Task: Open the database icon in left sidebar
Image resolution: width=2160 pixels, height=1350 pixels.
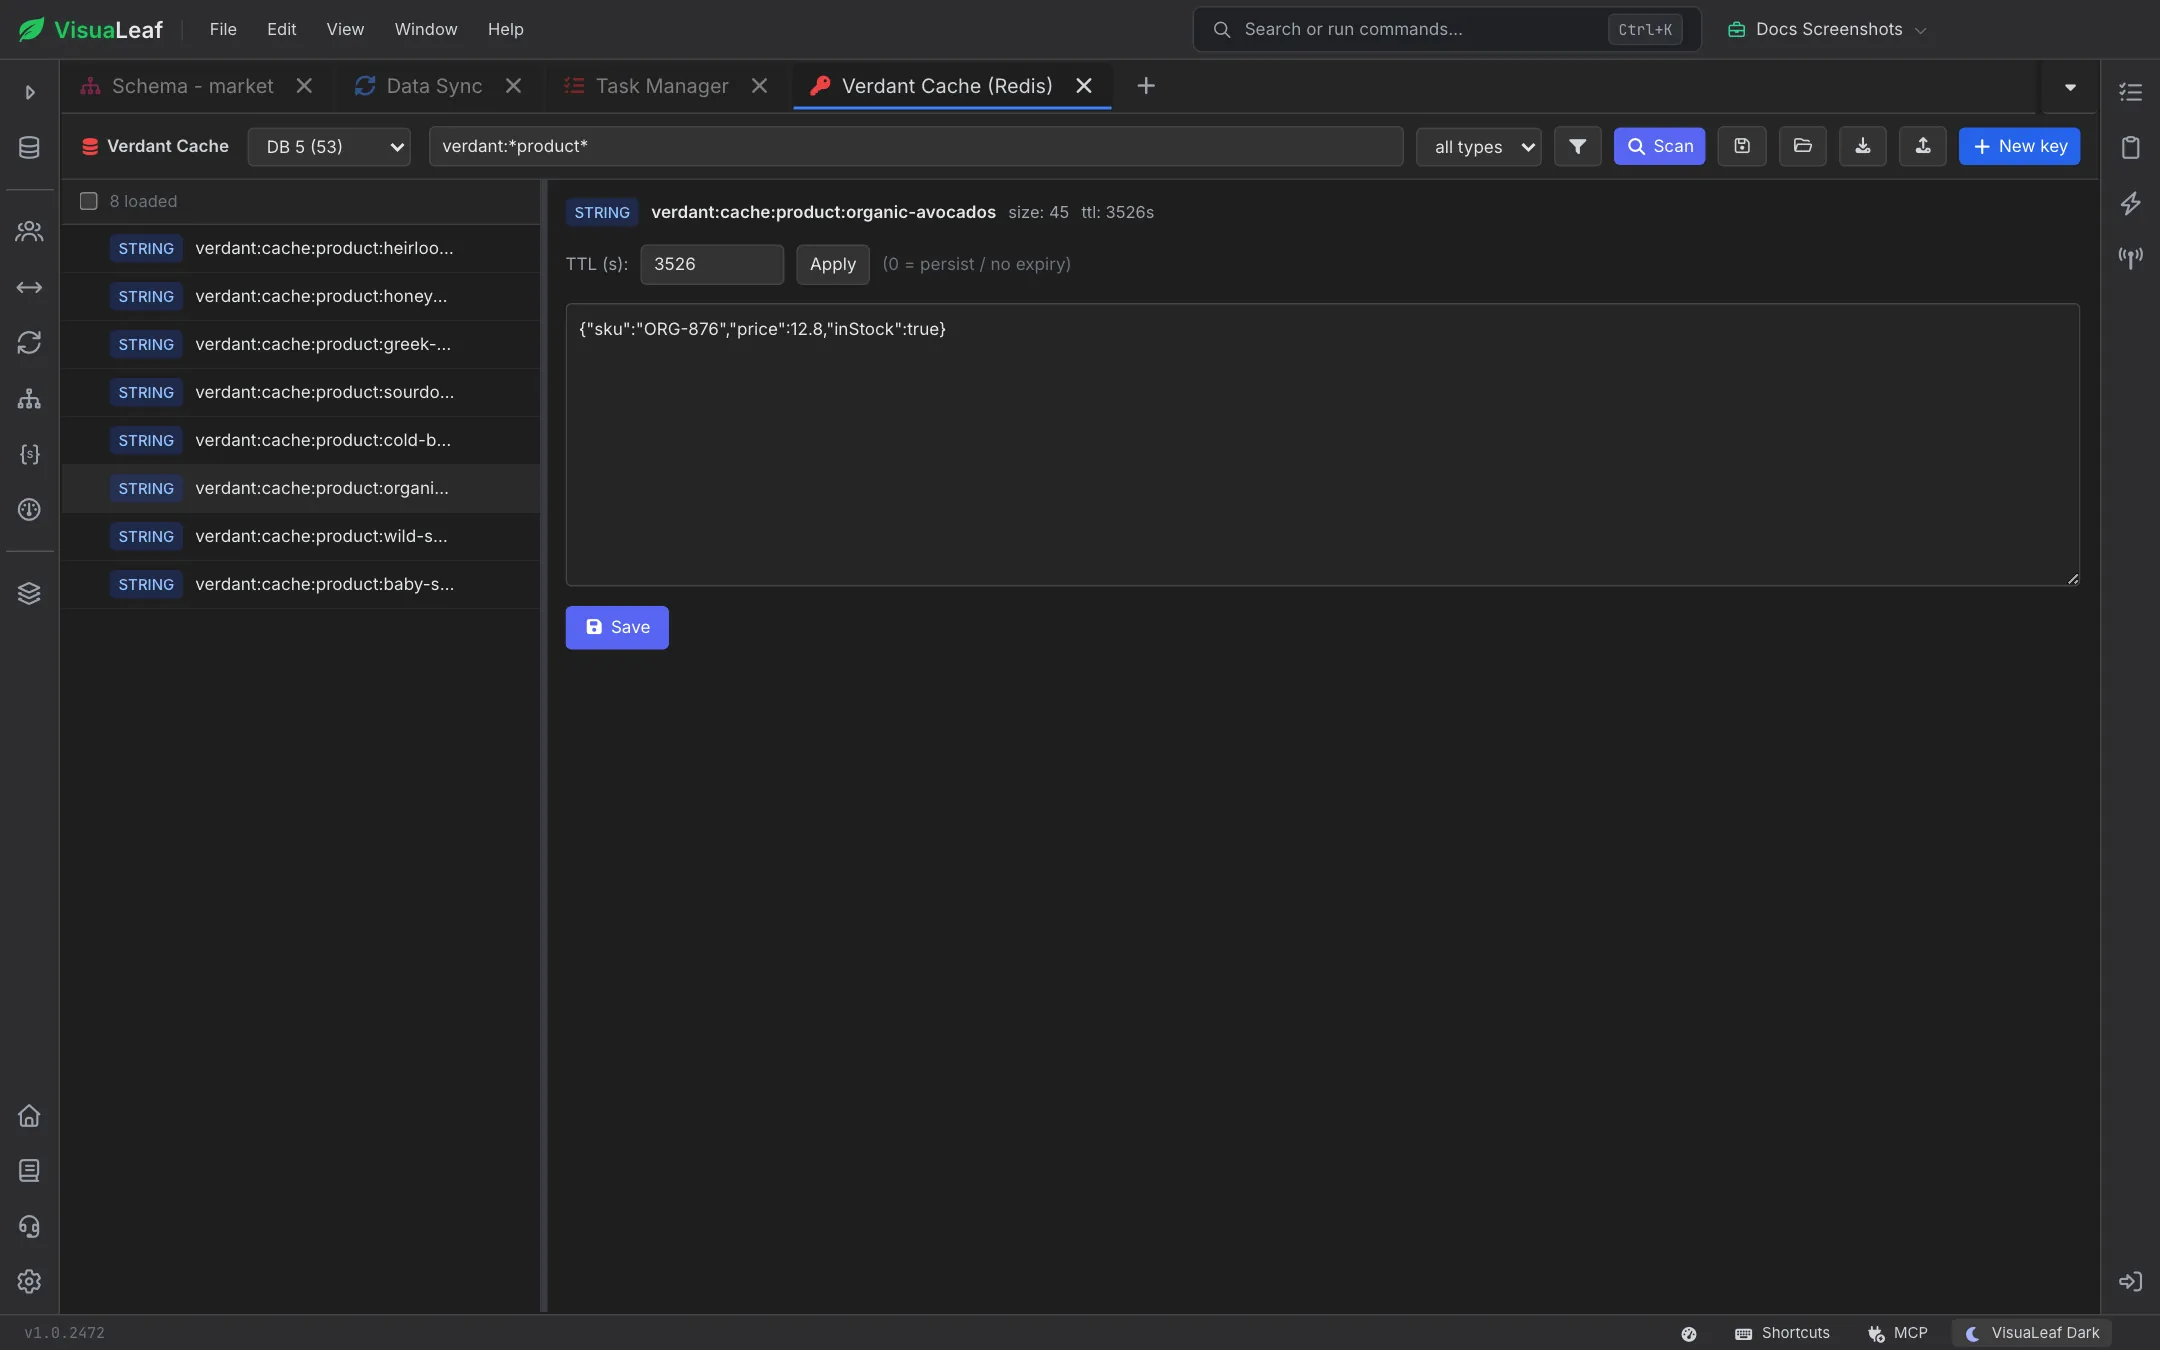Action: click(29, 147)
